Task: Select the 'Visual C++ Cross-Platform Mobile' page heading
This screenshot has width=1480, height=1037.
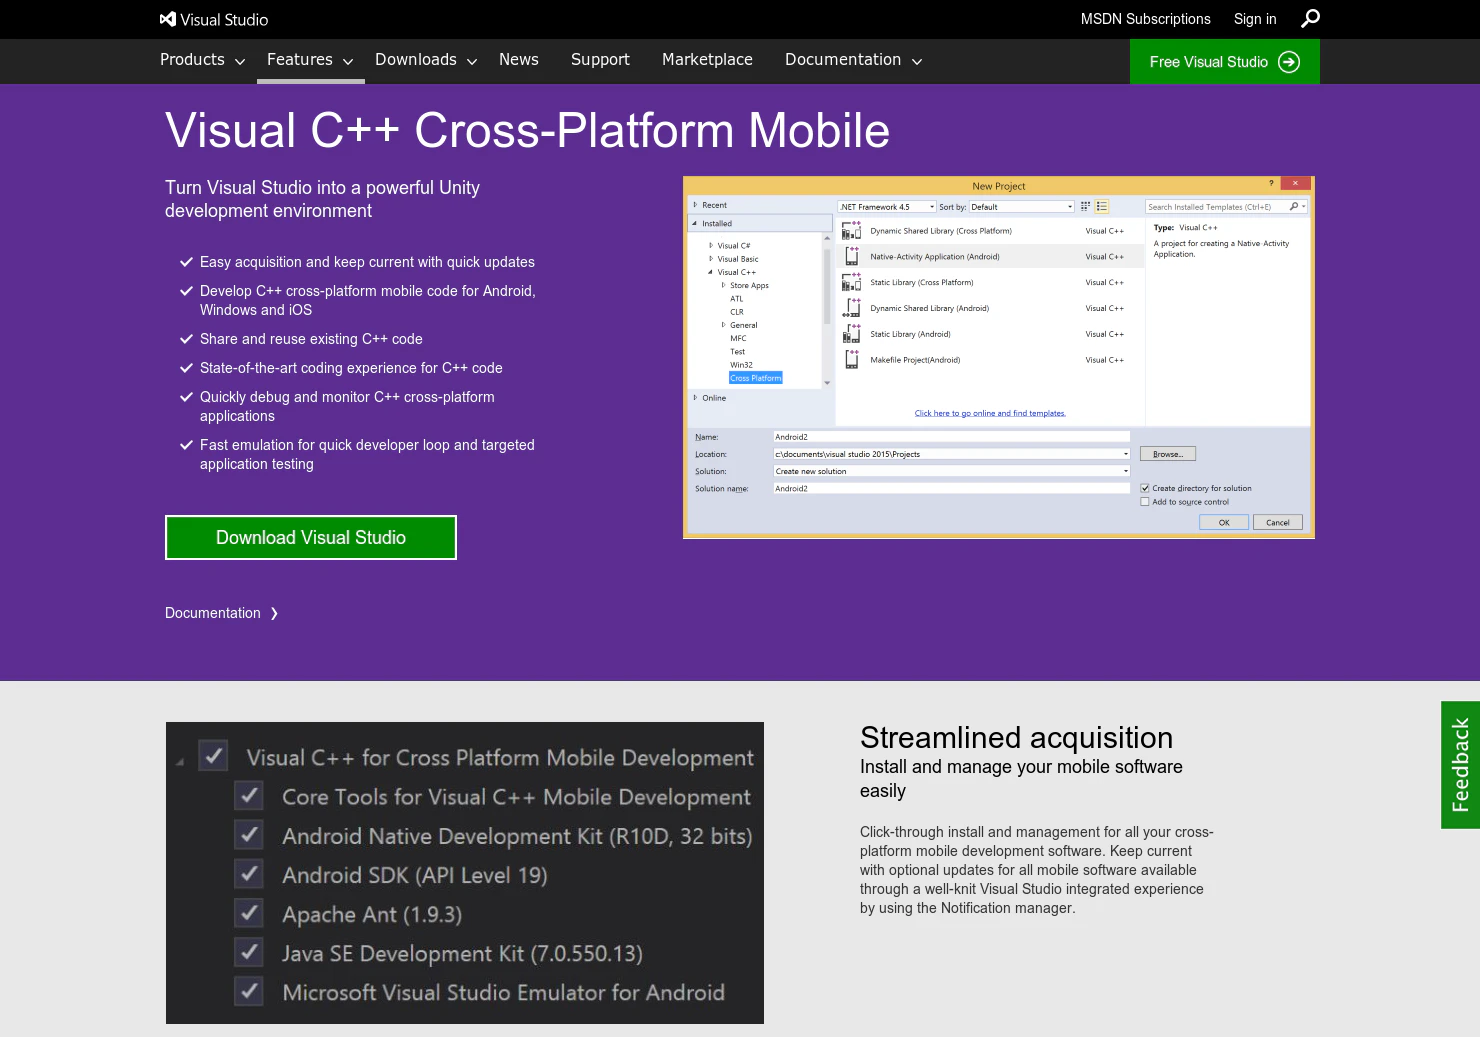Action: pyautogui.click(x=527, y=131)
